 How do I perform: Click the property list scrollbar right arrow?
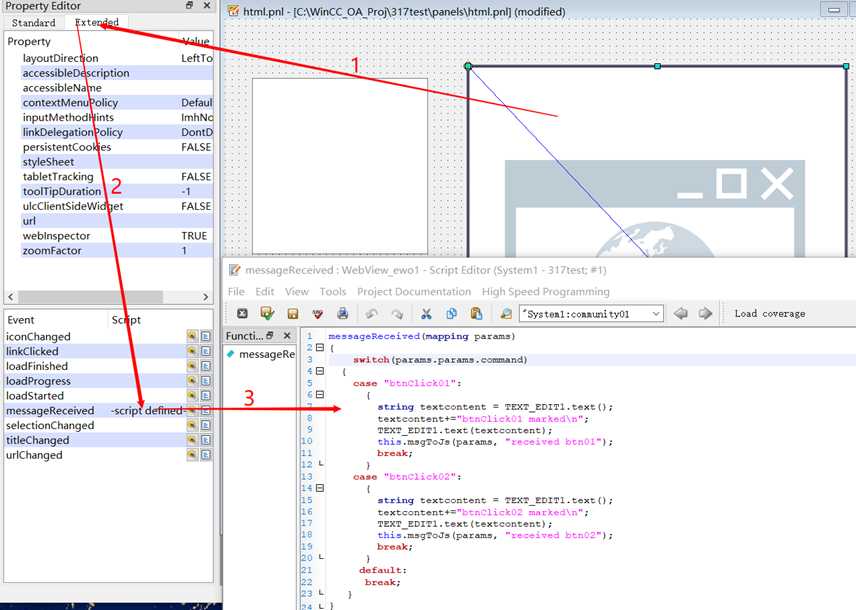pos(206,297)
